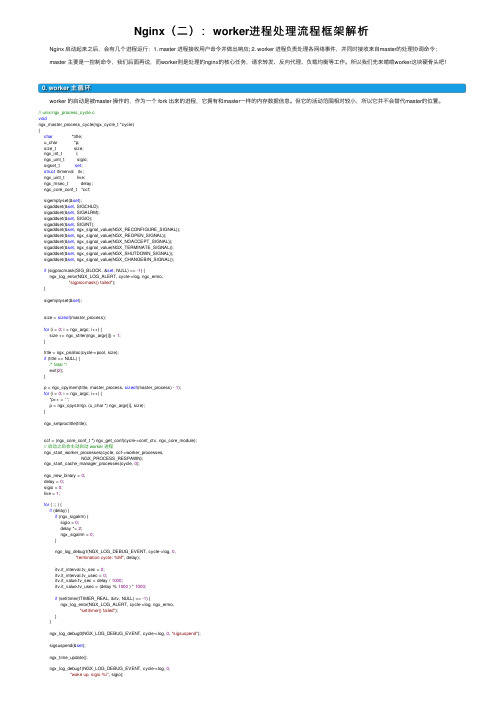Click the line "sigaddset(&set, SIGCHLD);"
This screenshot has height=713, width=504.
click(71, 206)
